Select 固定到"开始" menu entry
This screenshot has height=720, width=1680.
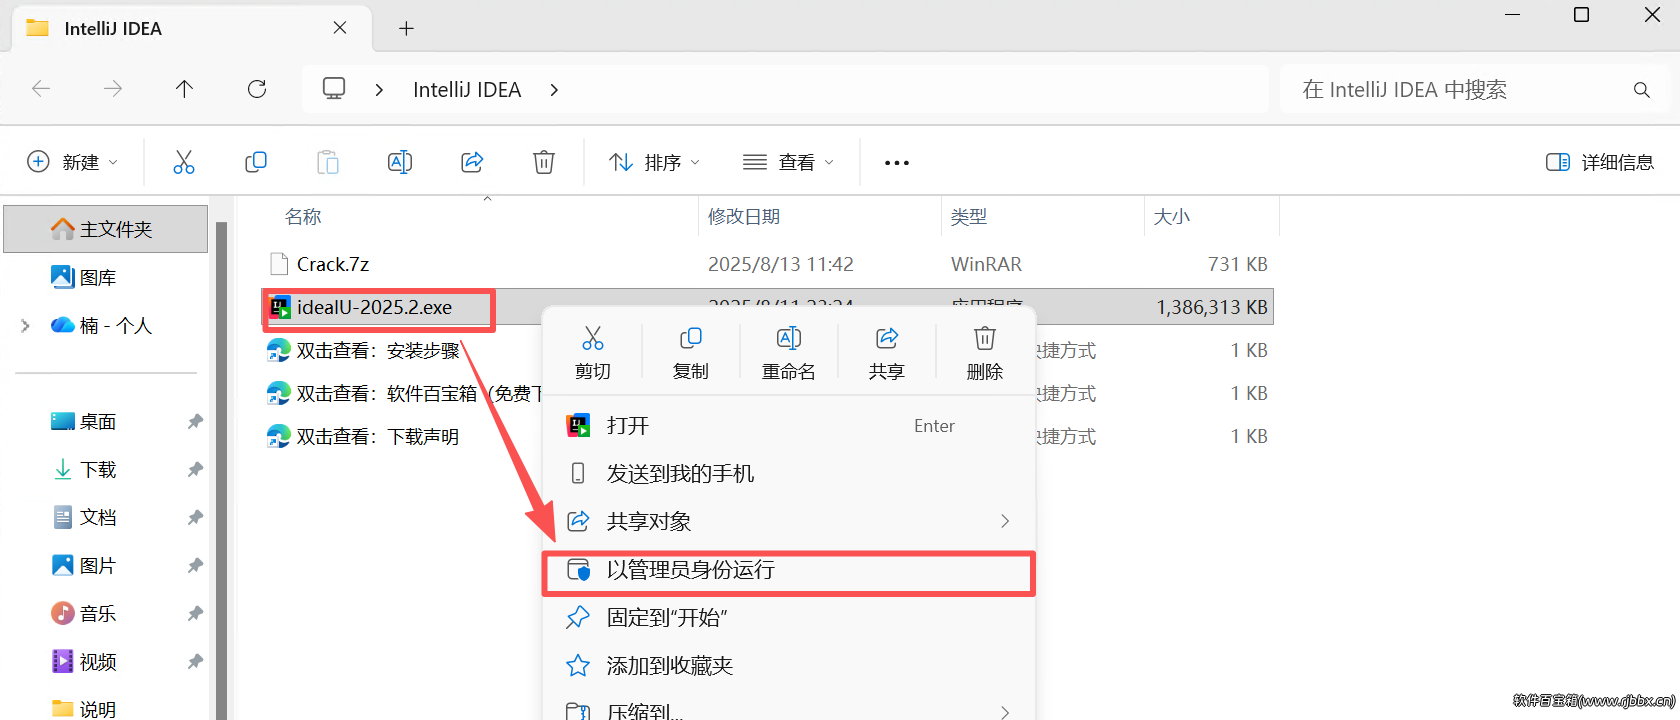point(788,618)
